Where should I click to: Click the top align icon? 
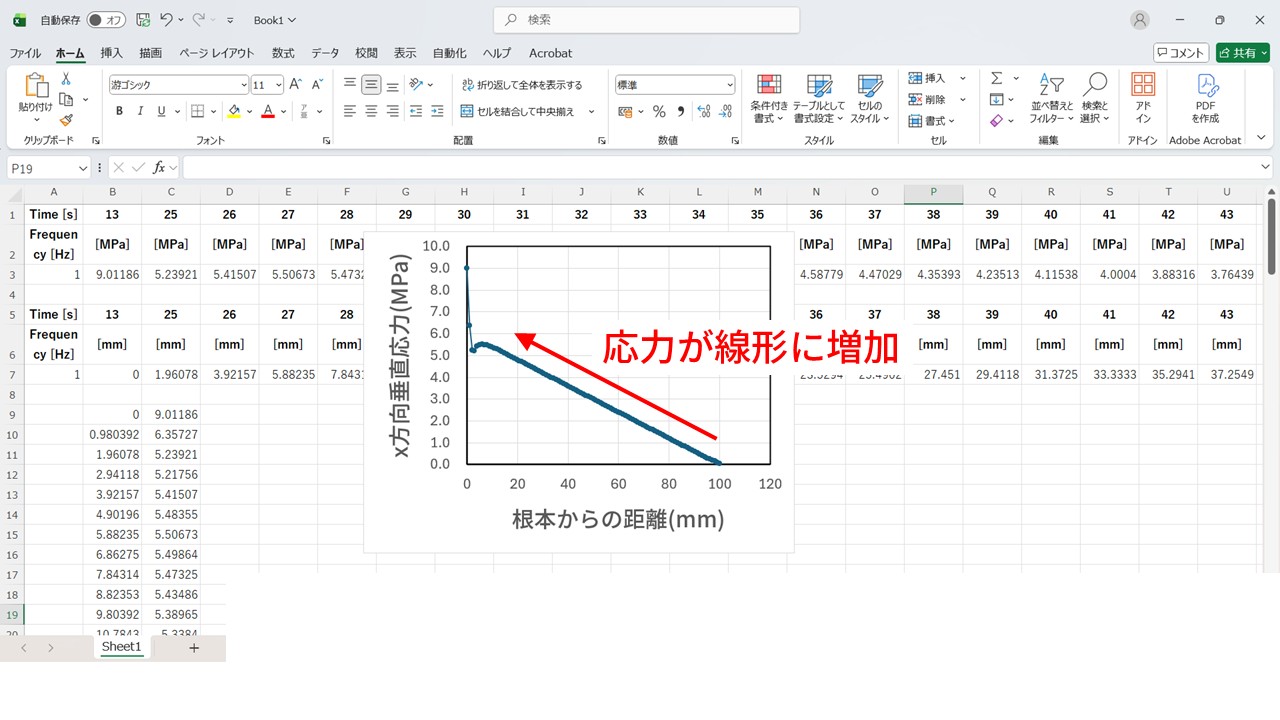pos(349,85)
